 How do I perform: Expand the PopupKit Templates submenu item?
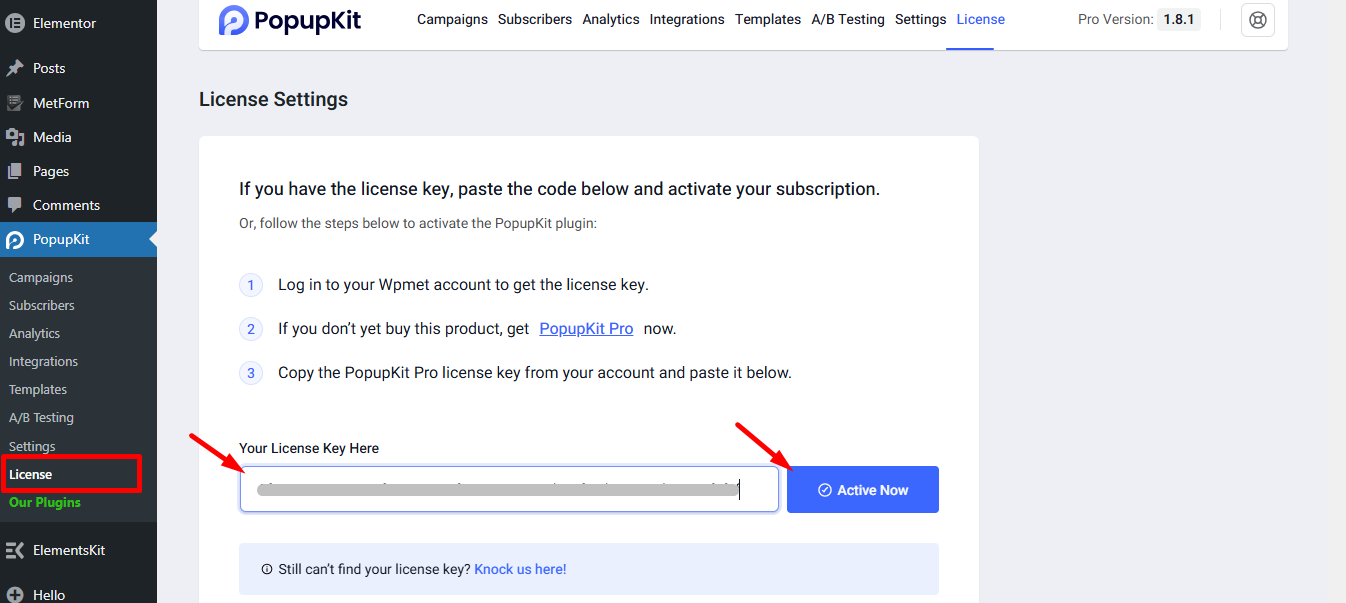(x=38, y=389)
